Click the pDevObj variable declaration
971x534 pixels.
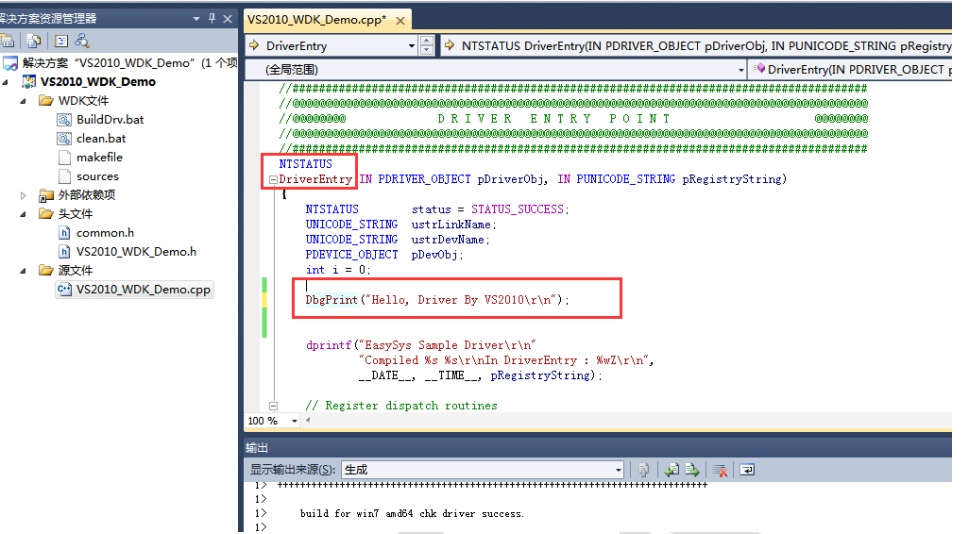point(437,255)
